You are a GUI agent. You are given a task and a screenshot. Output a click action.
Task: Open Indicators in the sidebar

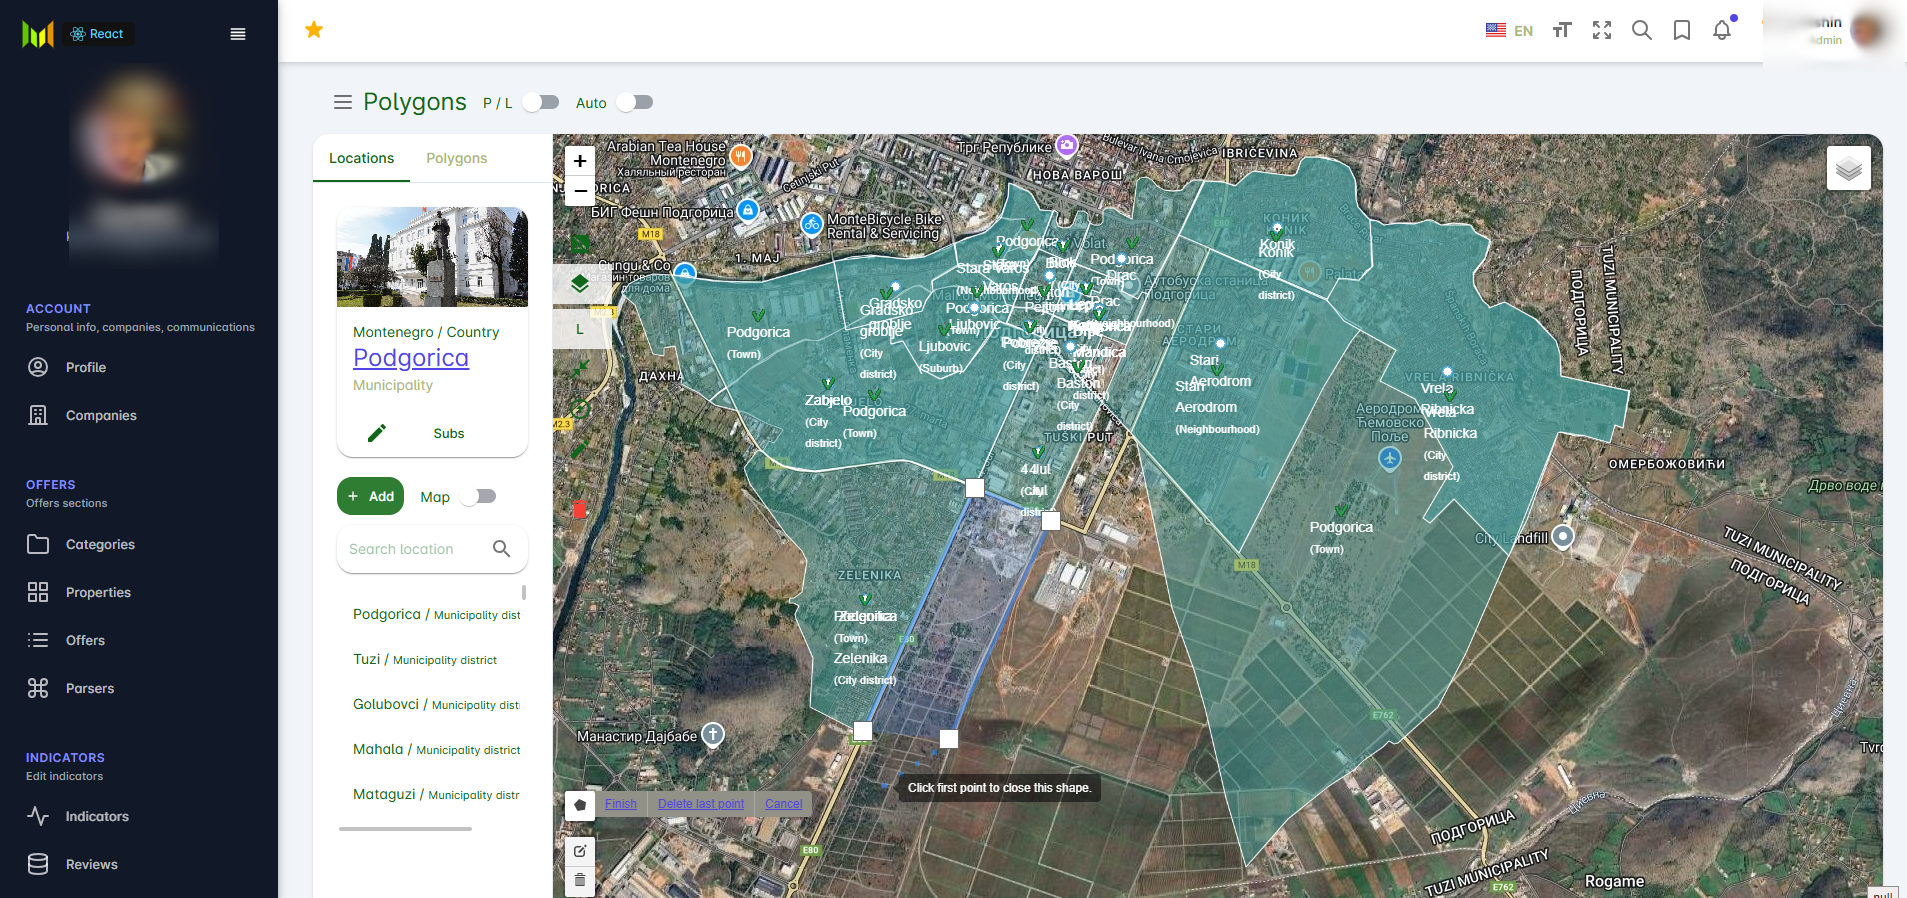pyautogui.click(x=97, y=816)
